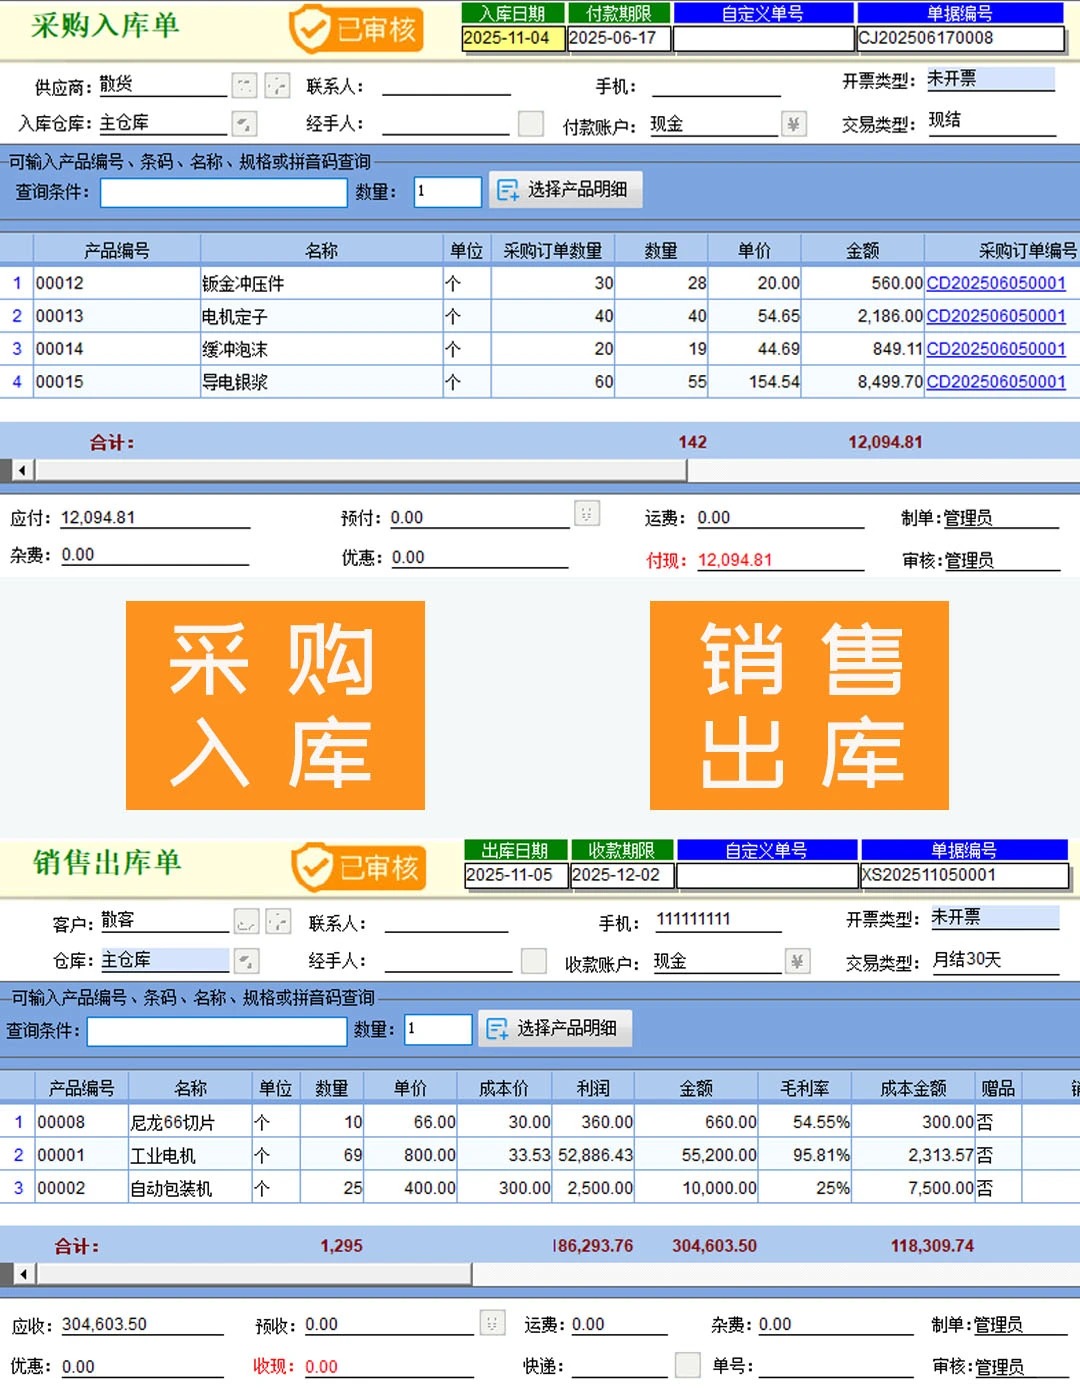1080x1389 pixels.
Task: Click the 毛利率 column header in sales table
Action: 804,1088
